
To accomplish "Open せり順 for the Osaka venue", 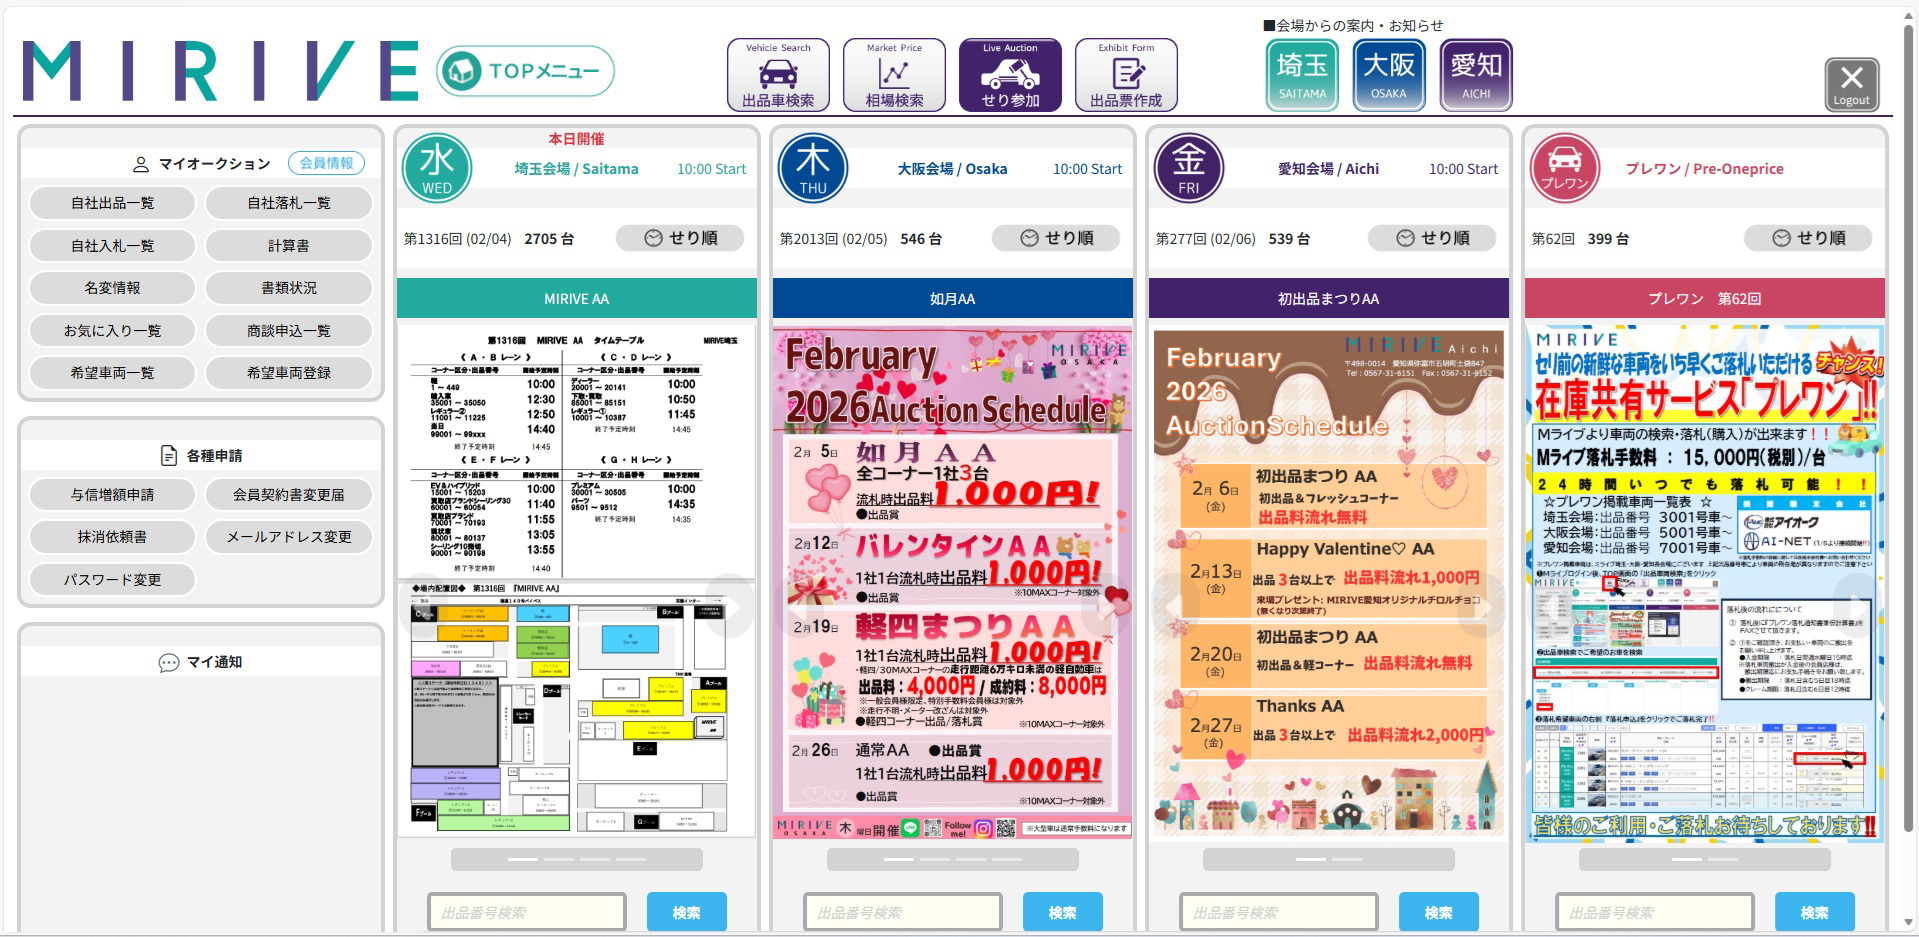I will pos(1056,238).
